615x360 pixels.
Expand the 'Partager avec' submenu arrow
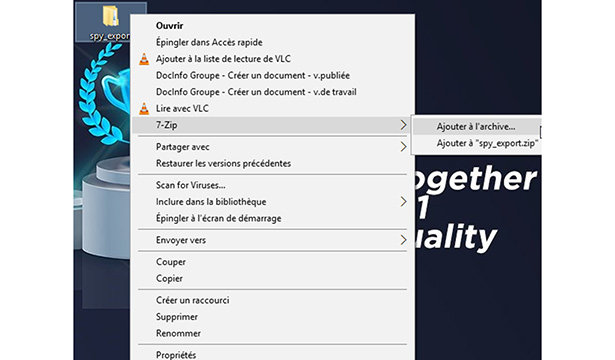[403, 147]
